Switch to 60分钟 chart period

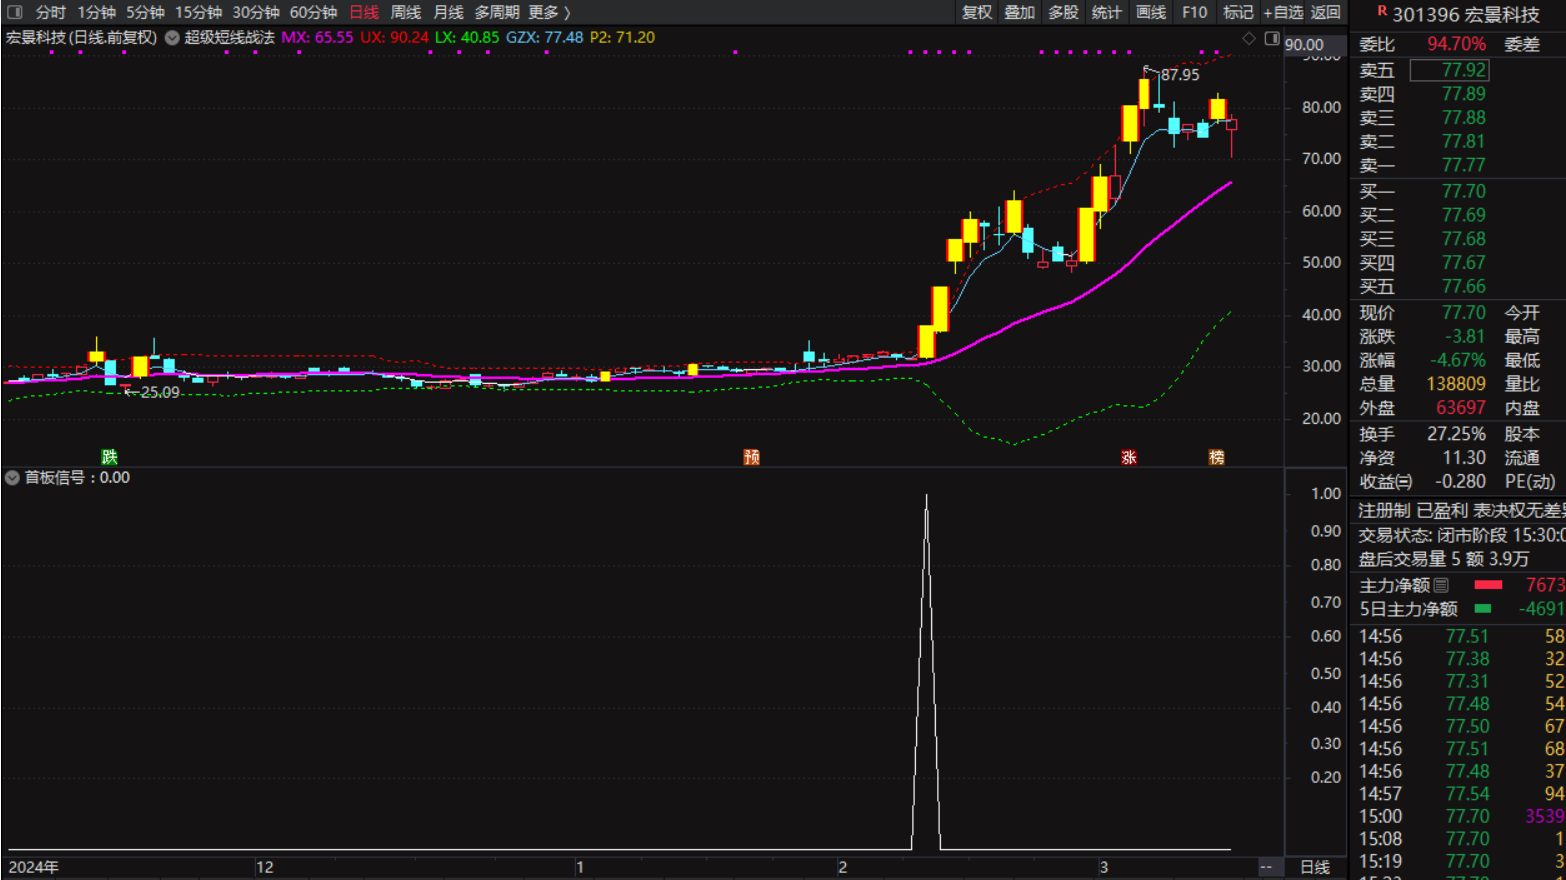313,12
